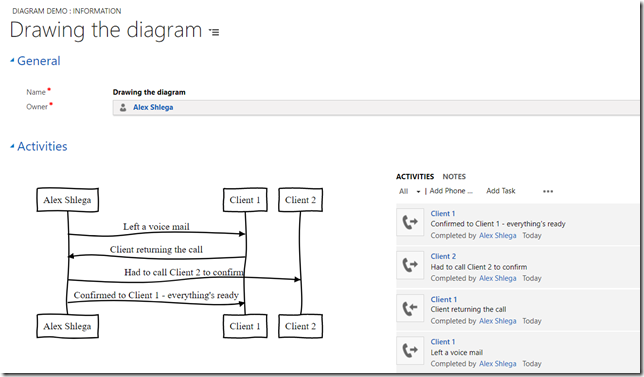Click the user icon in Owner field
Viewport: 644px width, 377px height.
point(122,108)
